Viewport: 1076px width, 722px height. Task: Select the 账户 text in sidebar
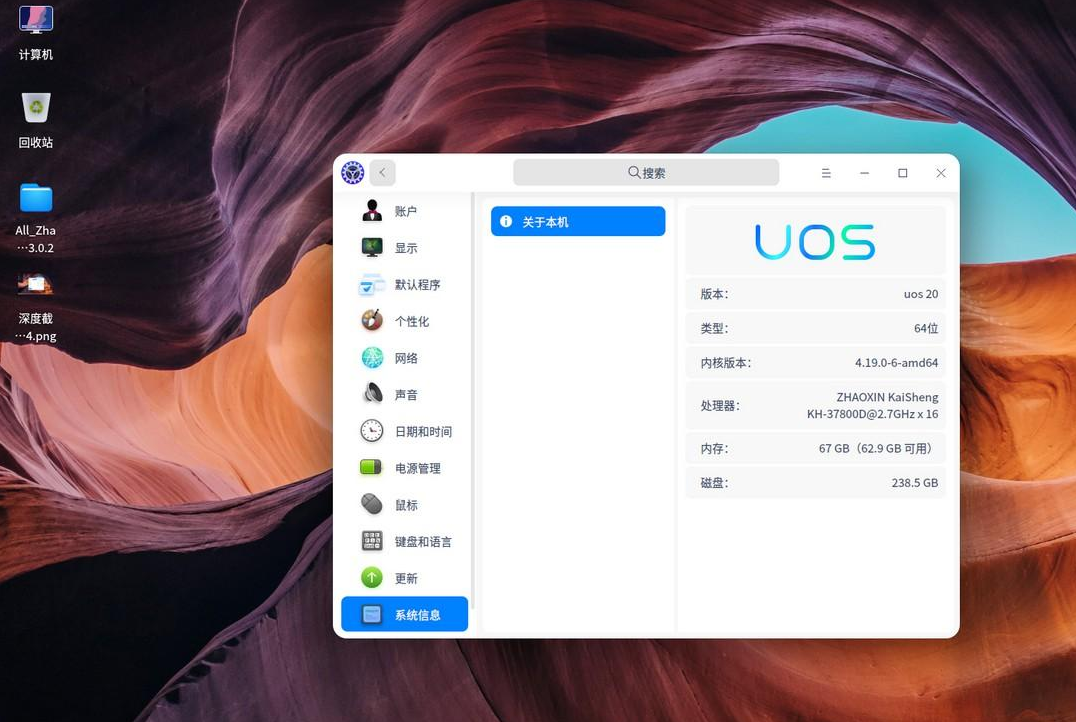(406, 211)
